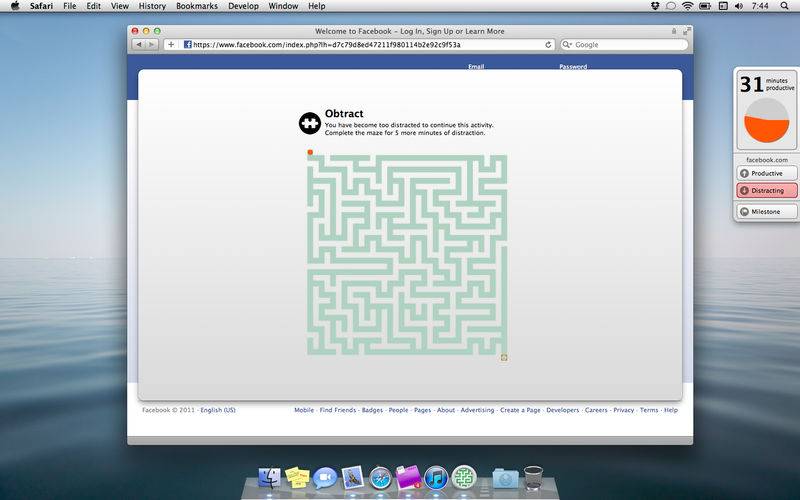800x500 pixels.
Task: Open the Window menu
Action: point(283,6)
